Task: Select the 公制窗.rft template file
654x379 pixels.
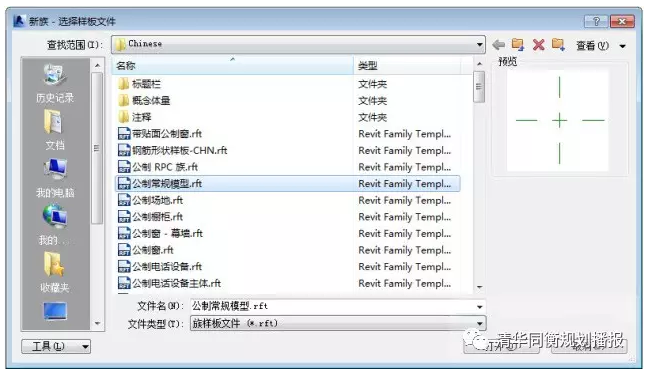Action: [153, 250]
